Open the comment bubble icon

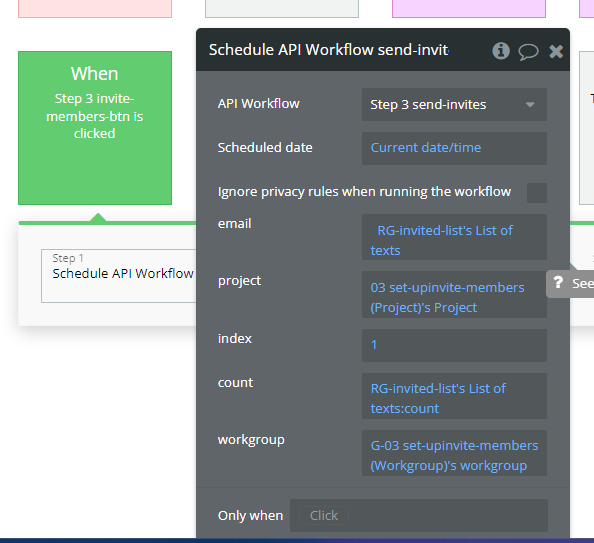528,52
